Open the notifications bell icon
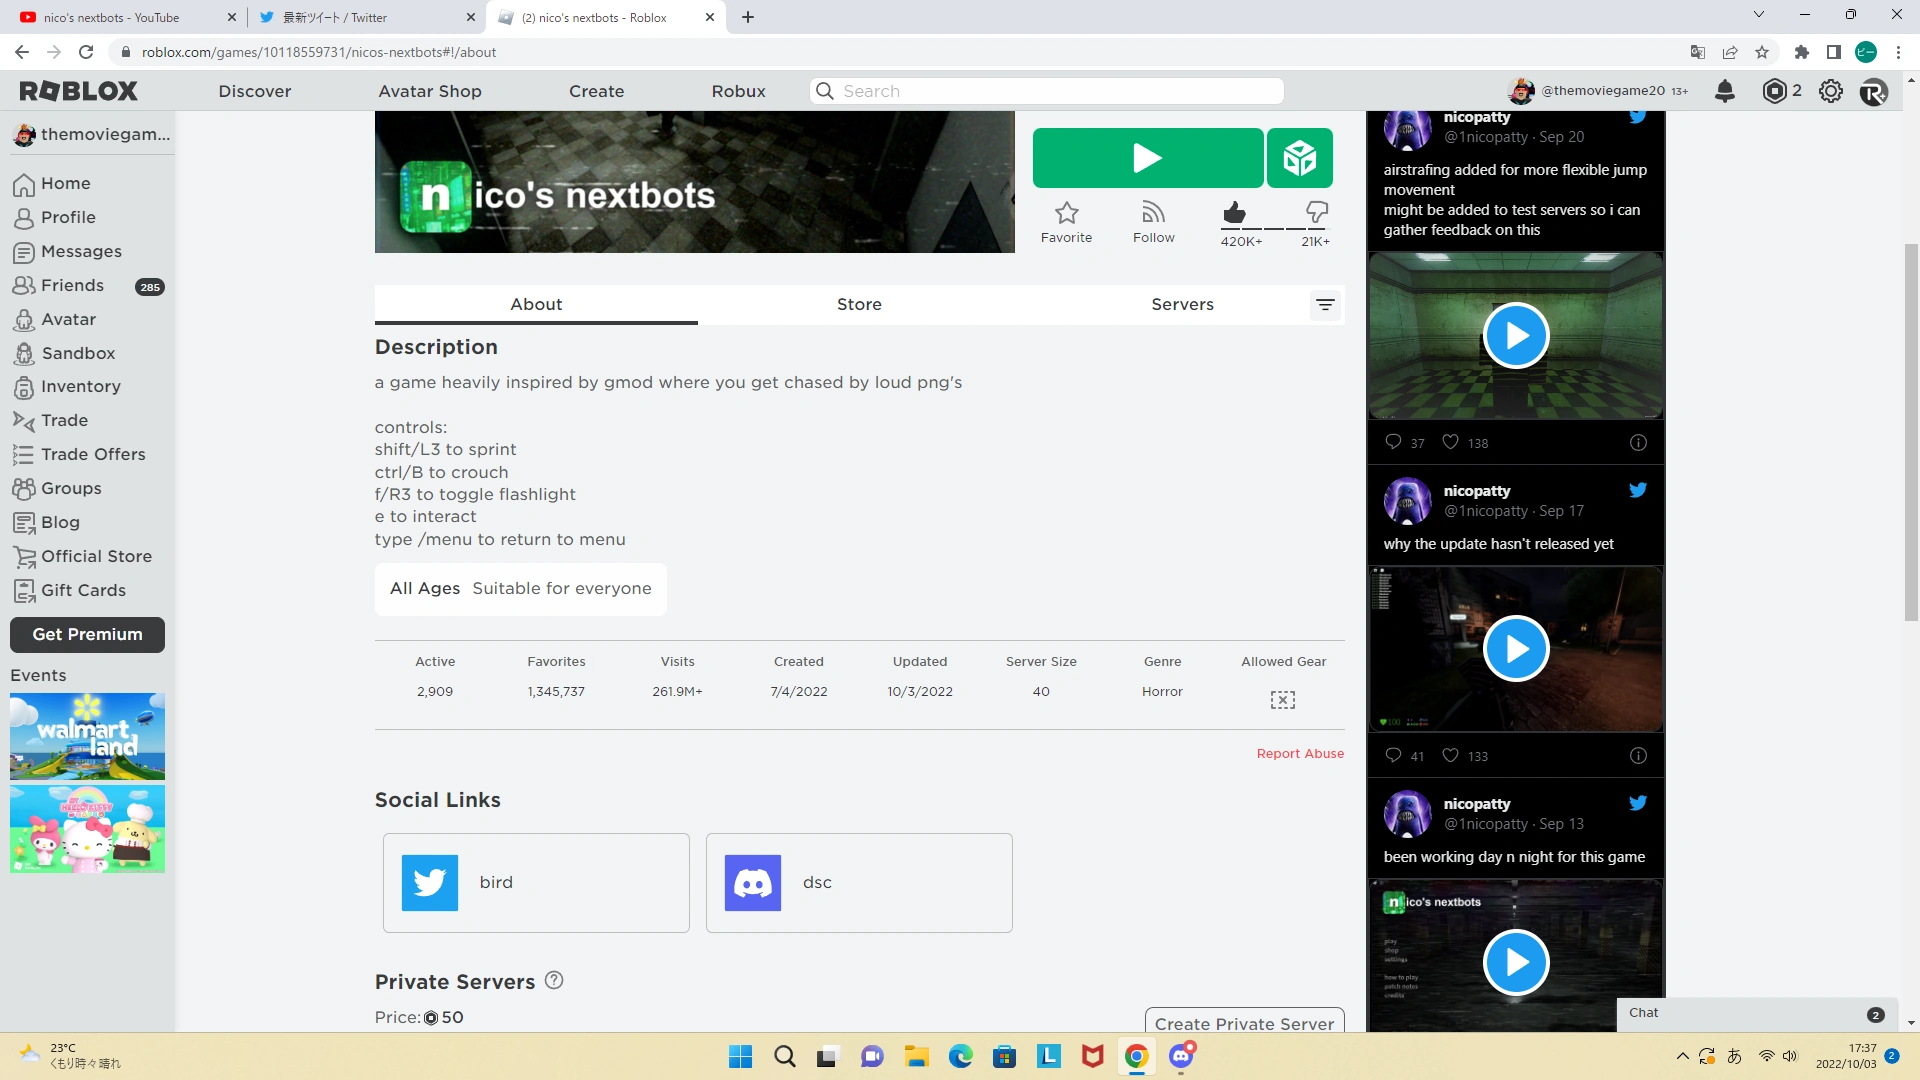Viewport: 1920px width, 1080px height. coord(1724,91)
